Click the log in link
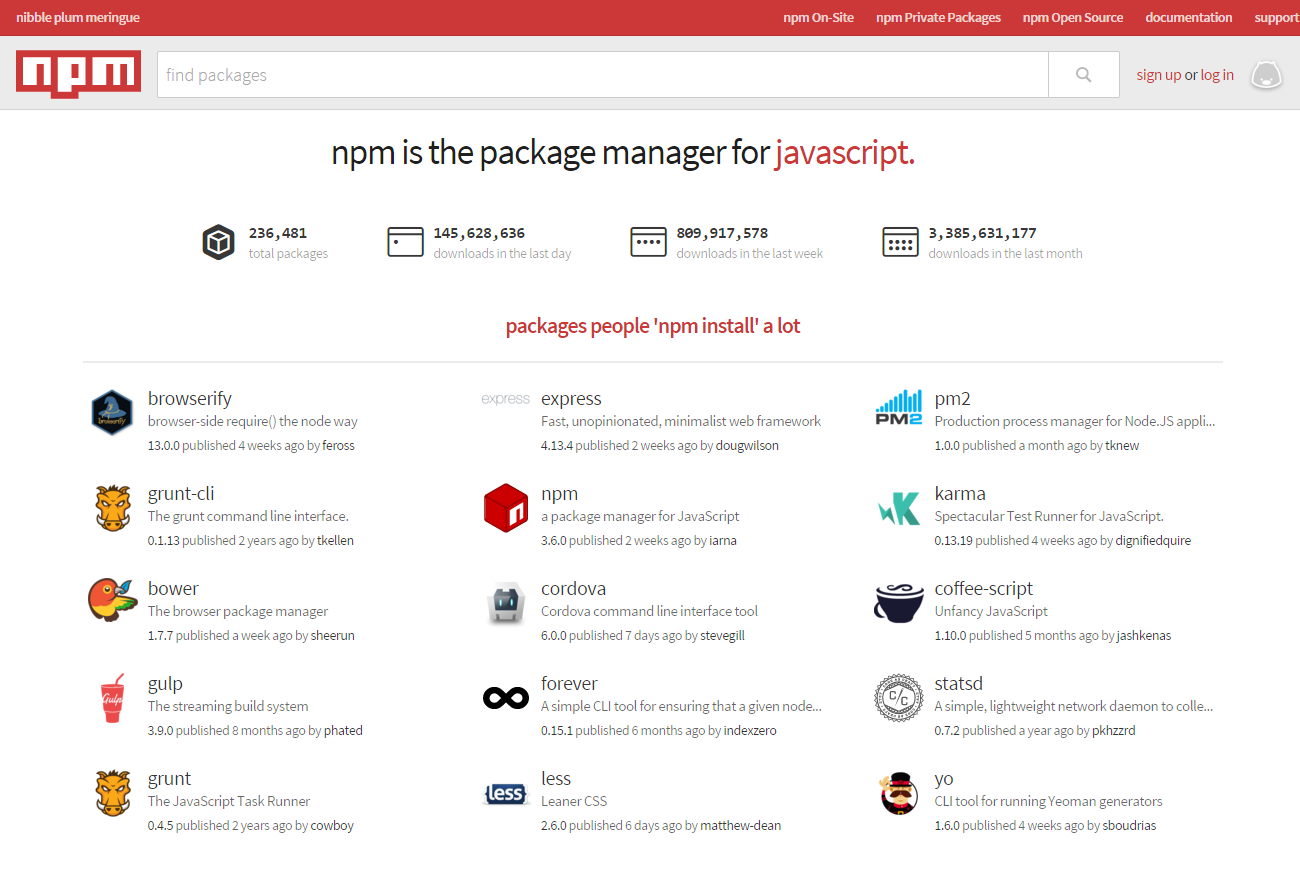The height and width of the screenshot is (869, 1300). tap(1217, 75)
